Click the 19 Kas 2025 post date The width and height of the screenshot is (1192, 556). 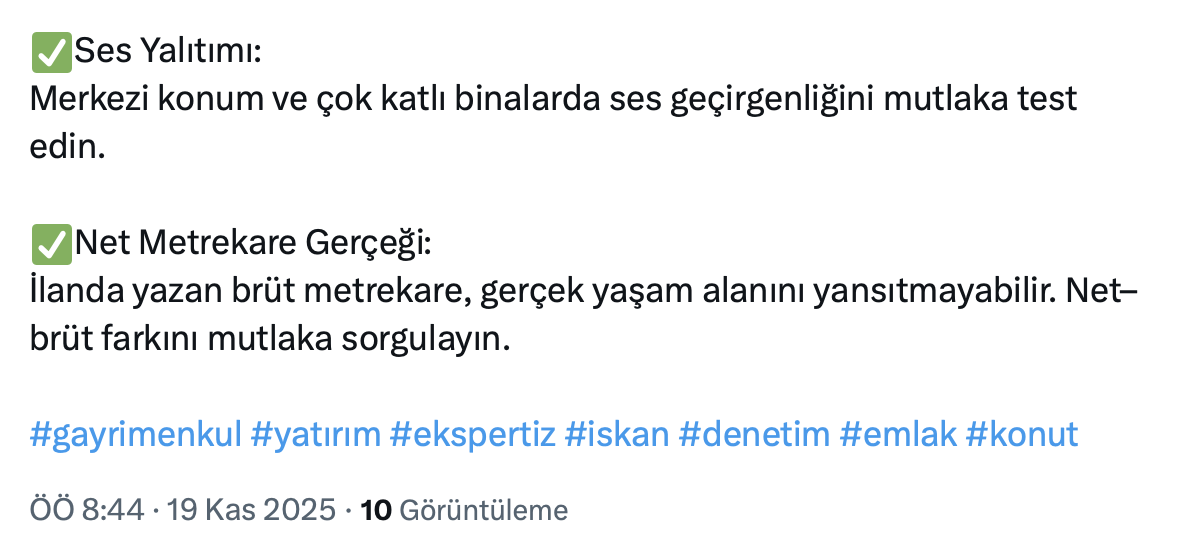249,511
